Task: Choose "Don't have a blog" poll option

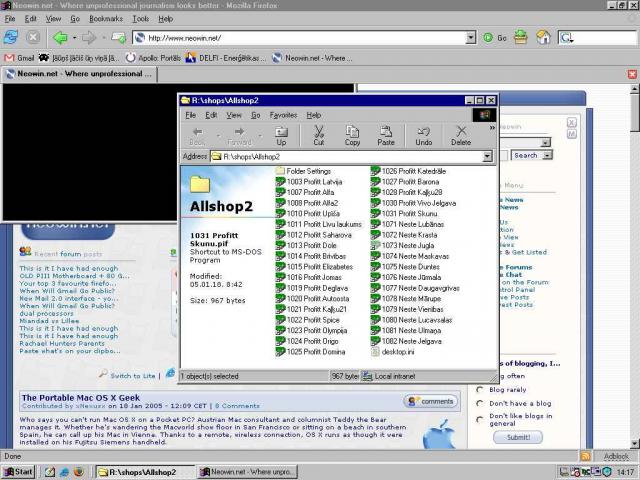Action: point(481,403)
